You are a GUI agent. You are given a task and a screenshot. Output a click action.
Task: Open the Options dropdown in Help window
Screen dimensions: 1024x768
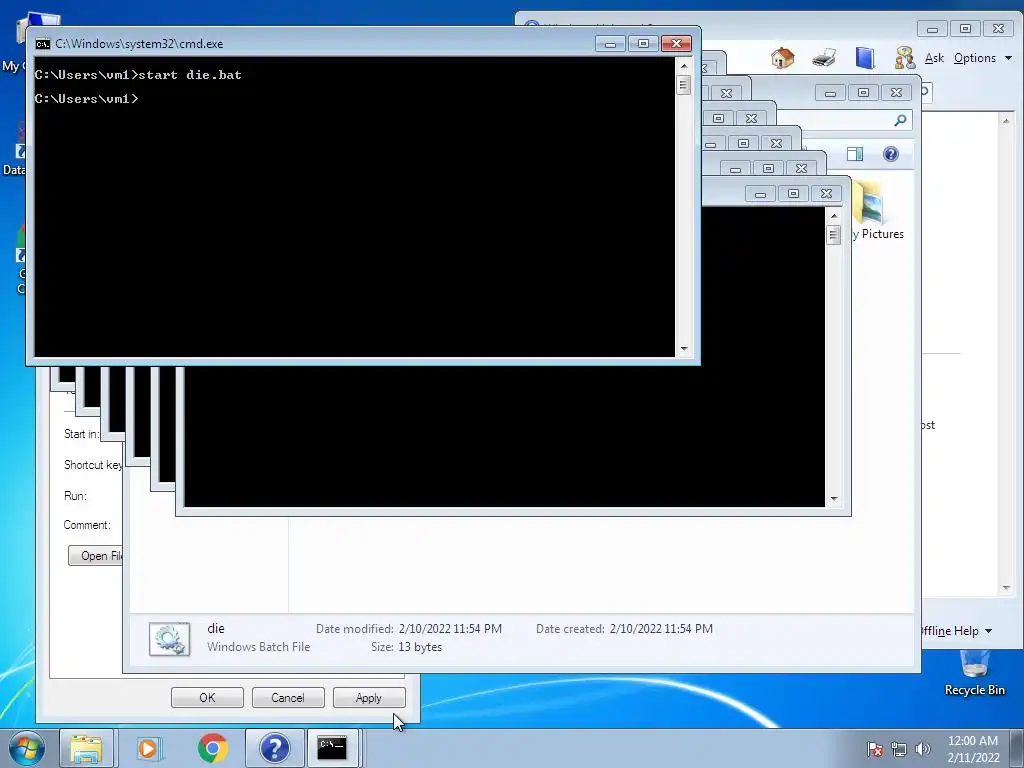[x=982, y=58]
